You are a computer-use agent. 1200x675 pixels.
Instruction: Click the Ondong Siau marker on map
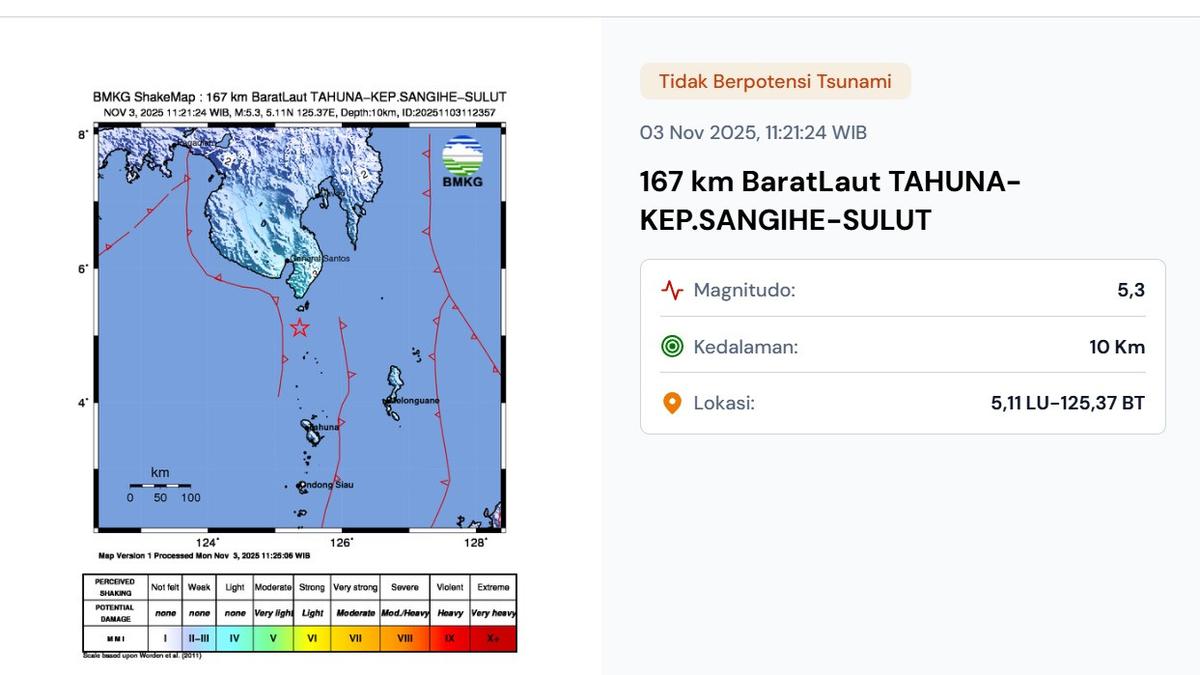[x=301, y=486]
